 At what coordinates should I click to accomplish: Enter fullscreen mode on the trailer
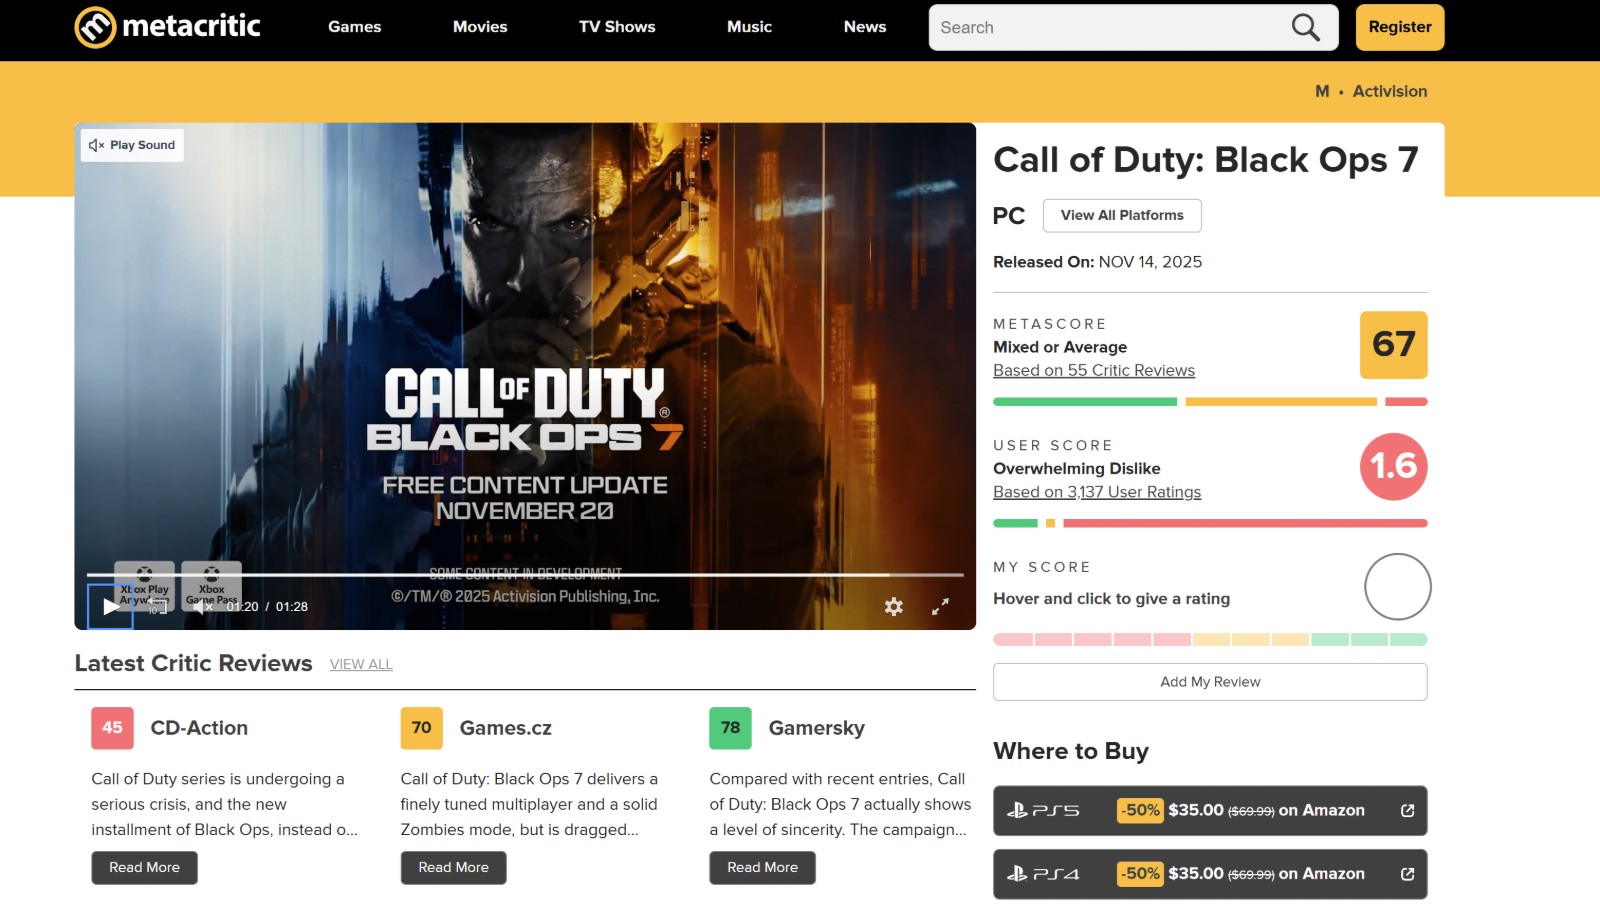tap(940, 606)
